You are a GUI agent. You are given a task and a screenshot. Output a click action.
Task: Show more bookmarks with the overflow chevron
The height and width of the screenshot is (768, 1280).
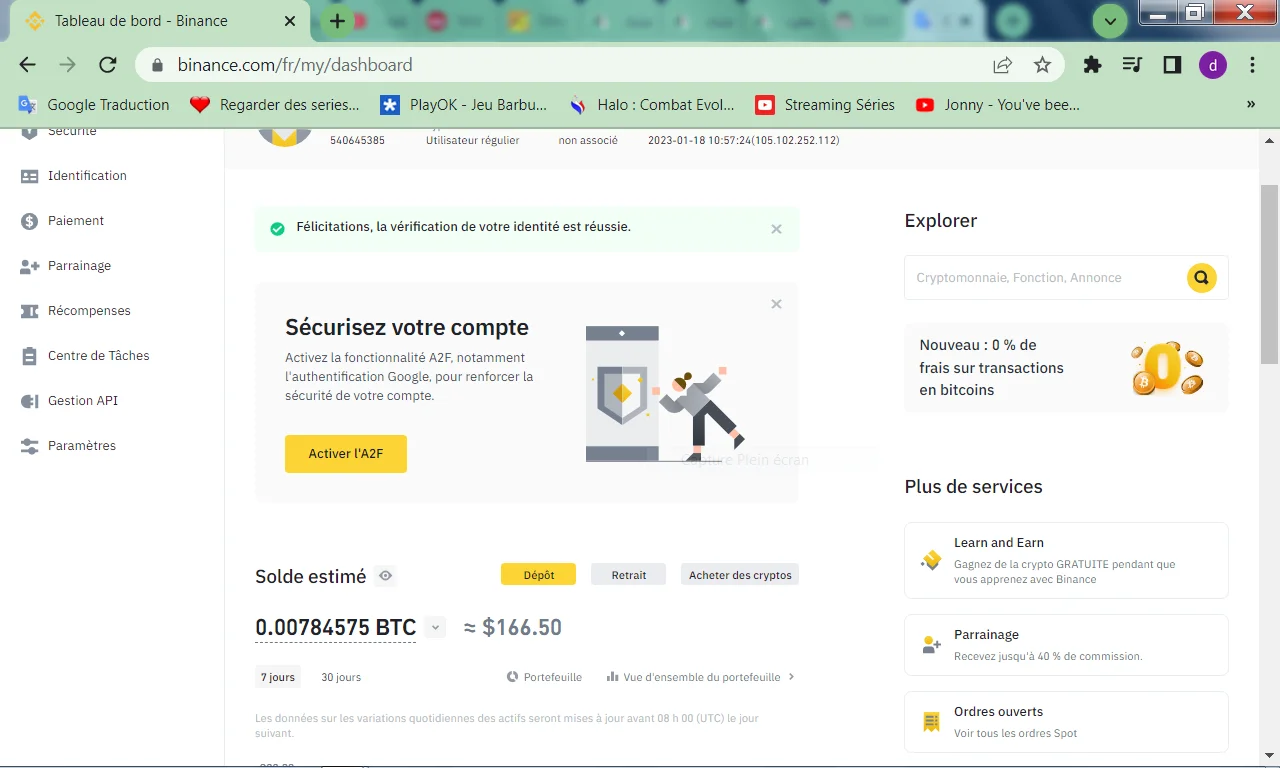point(1250,104)
